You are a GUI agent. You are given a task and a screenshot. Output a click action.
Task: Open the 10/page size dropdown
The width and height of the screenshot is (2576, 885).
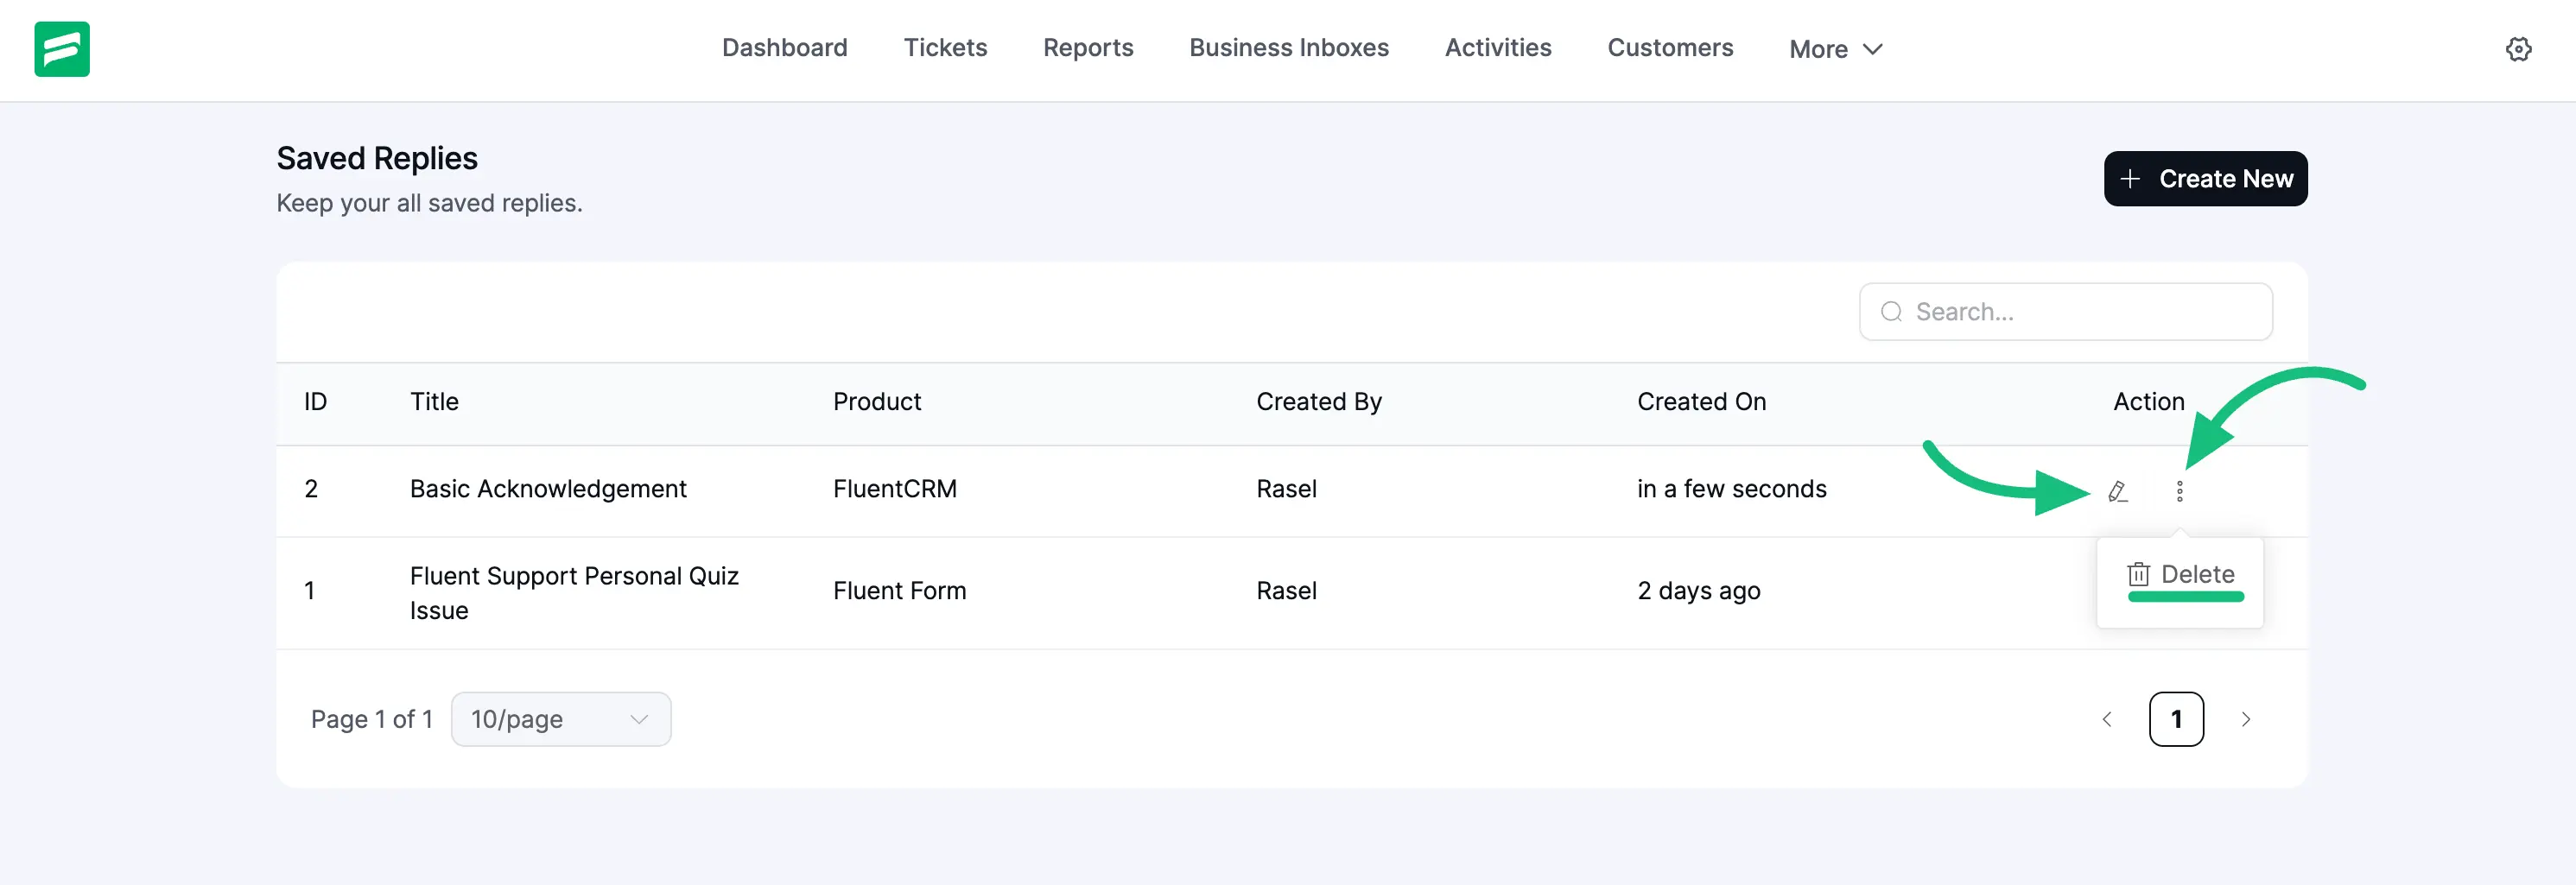point(560,719)
